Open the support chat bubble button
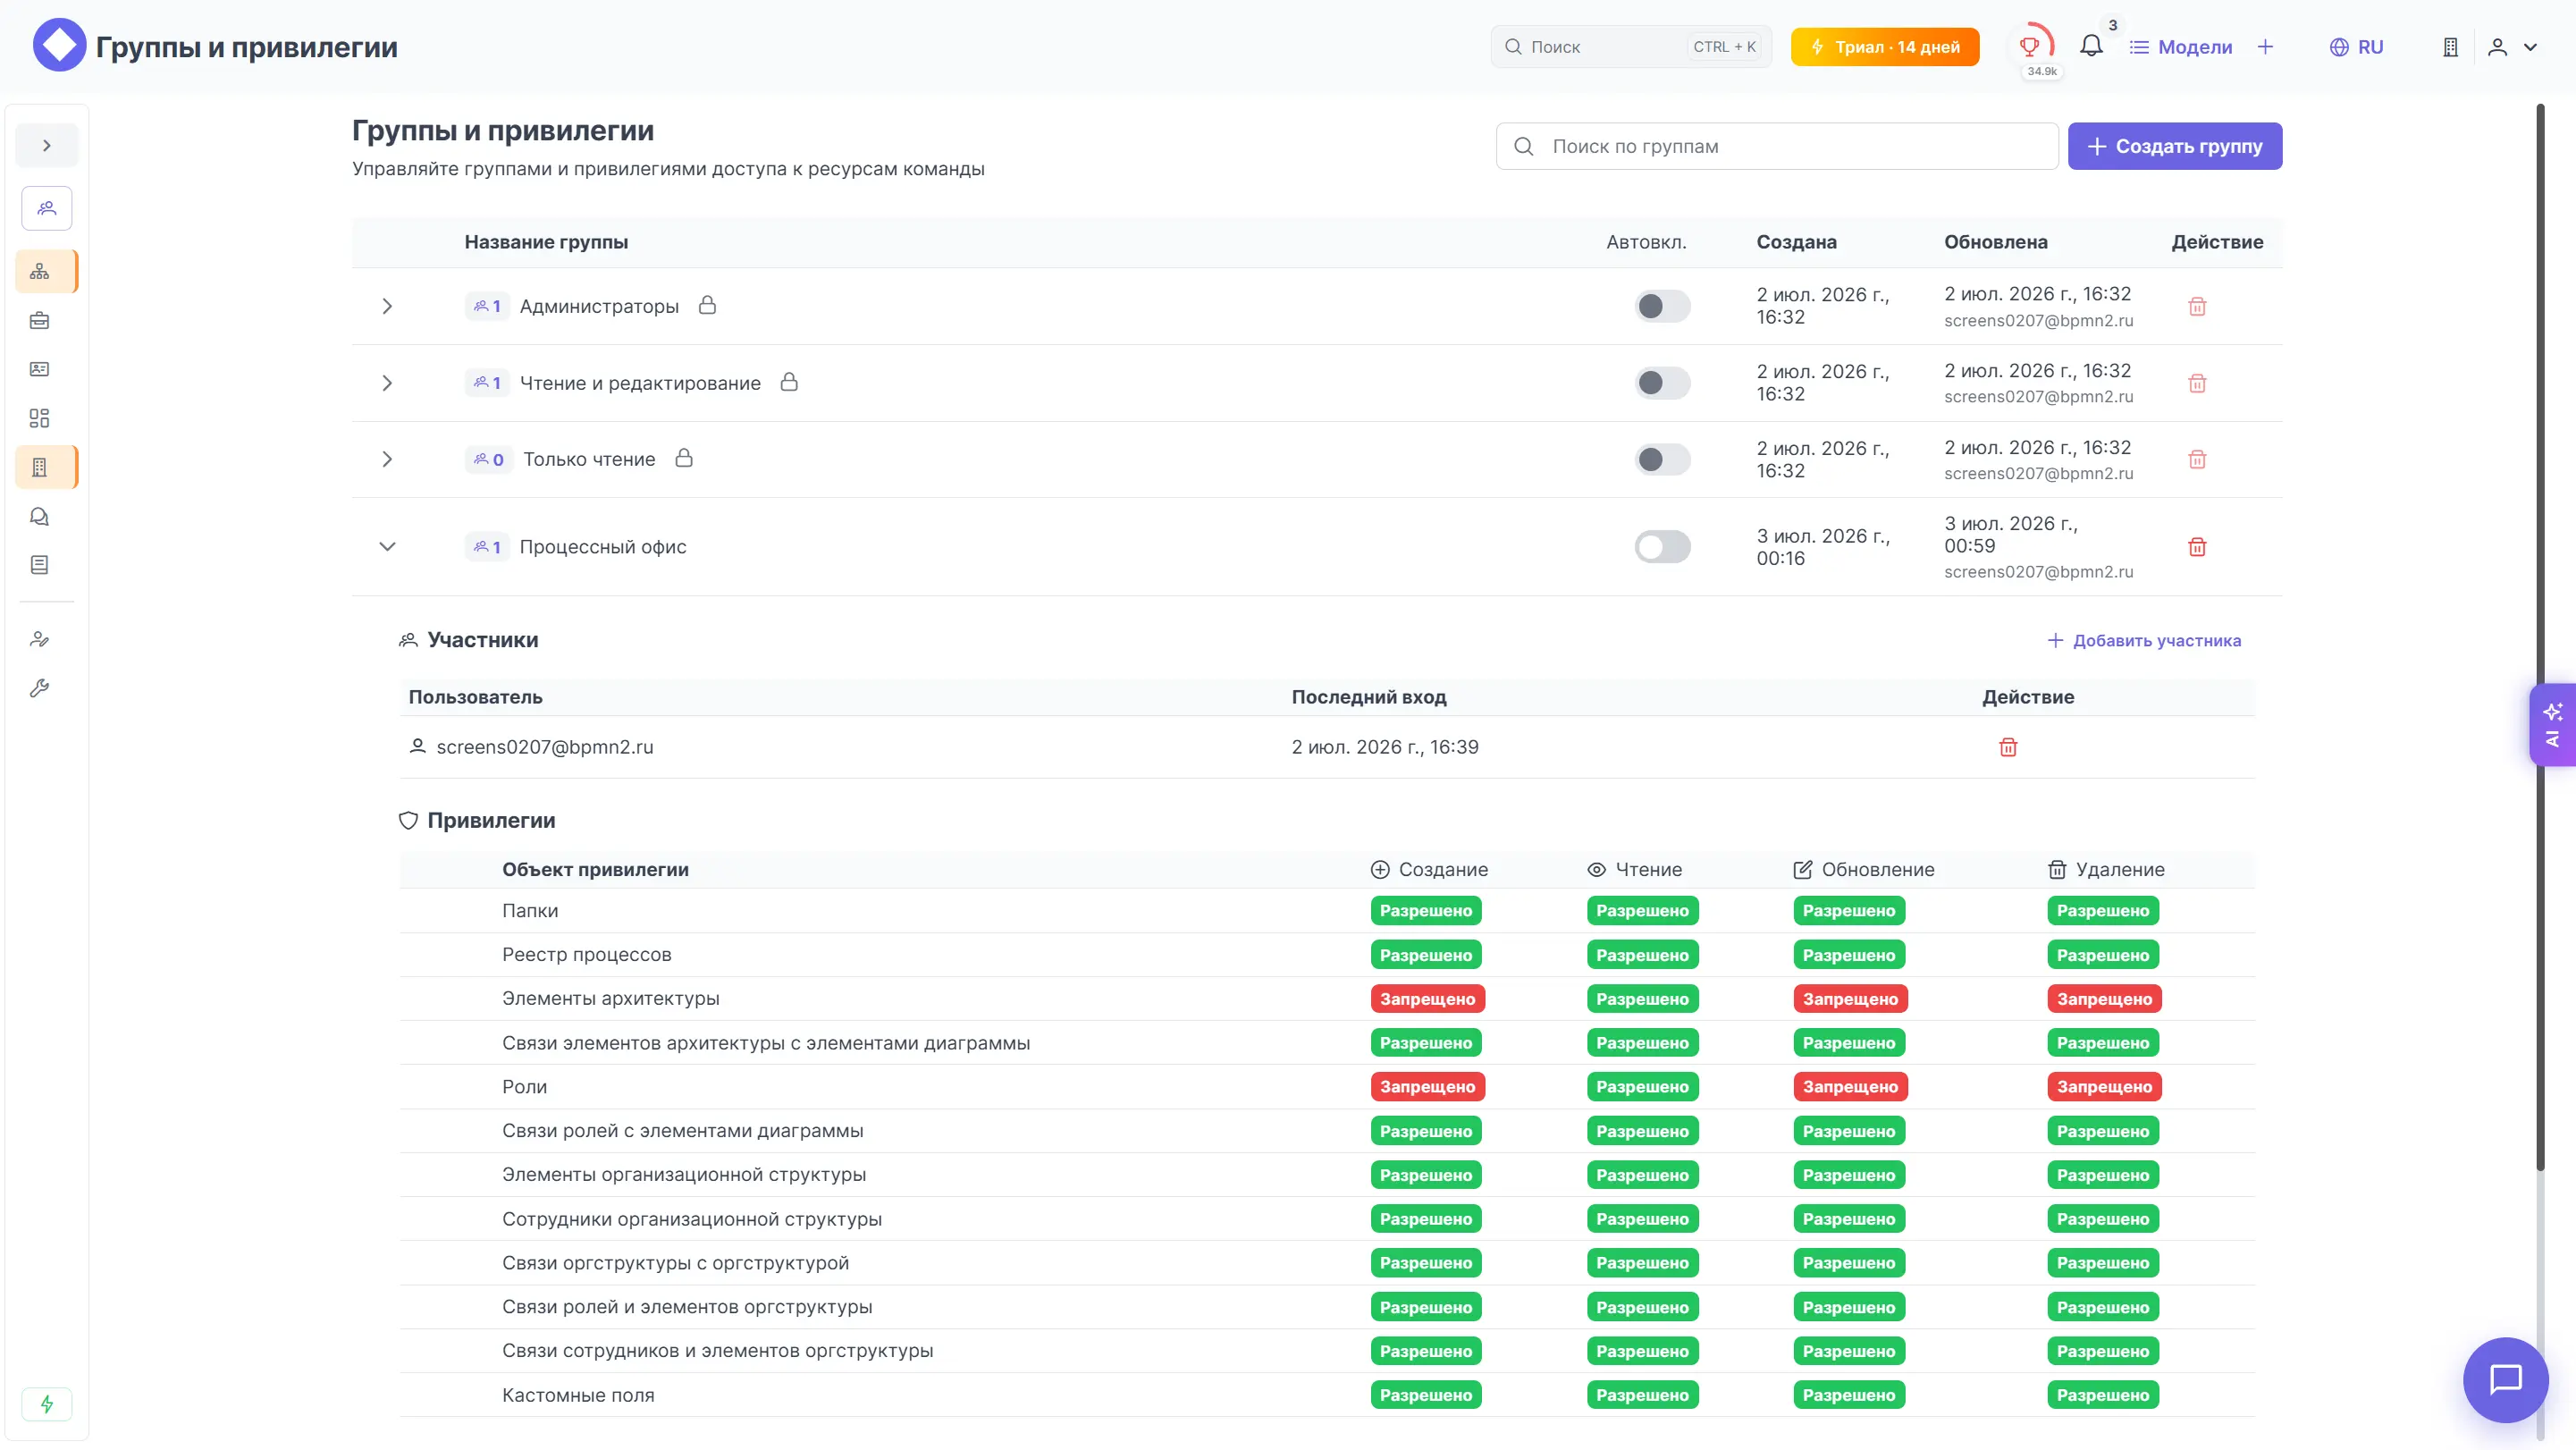The height and width of the screenshot is (1450, 2576). (2505, 1380)
